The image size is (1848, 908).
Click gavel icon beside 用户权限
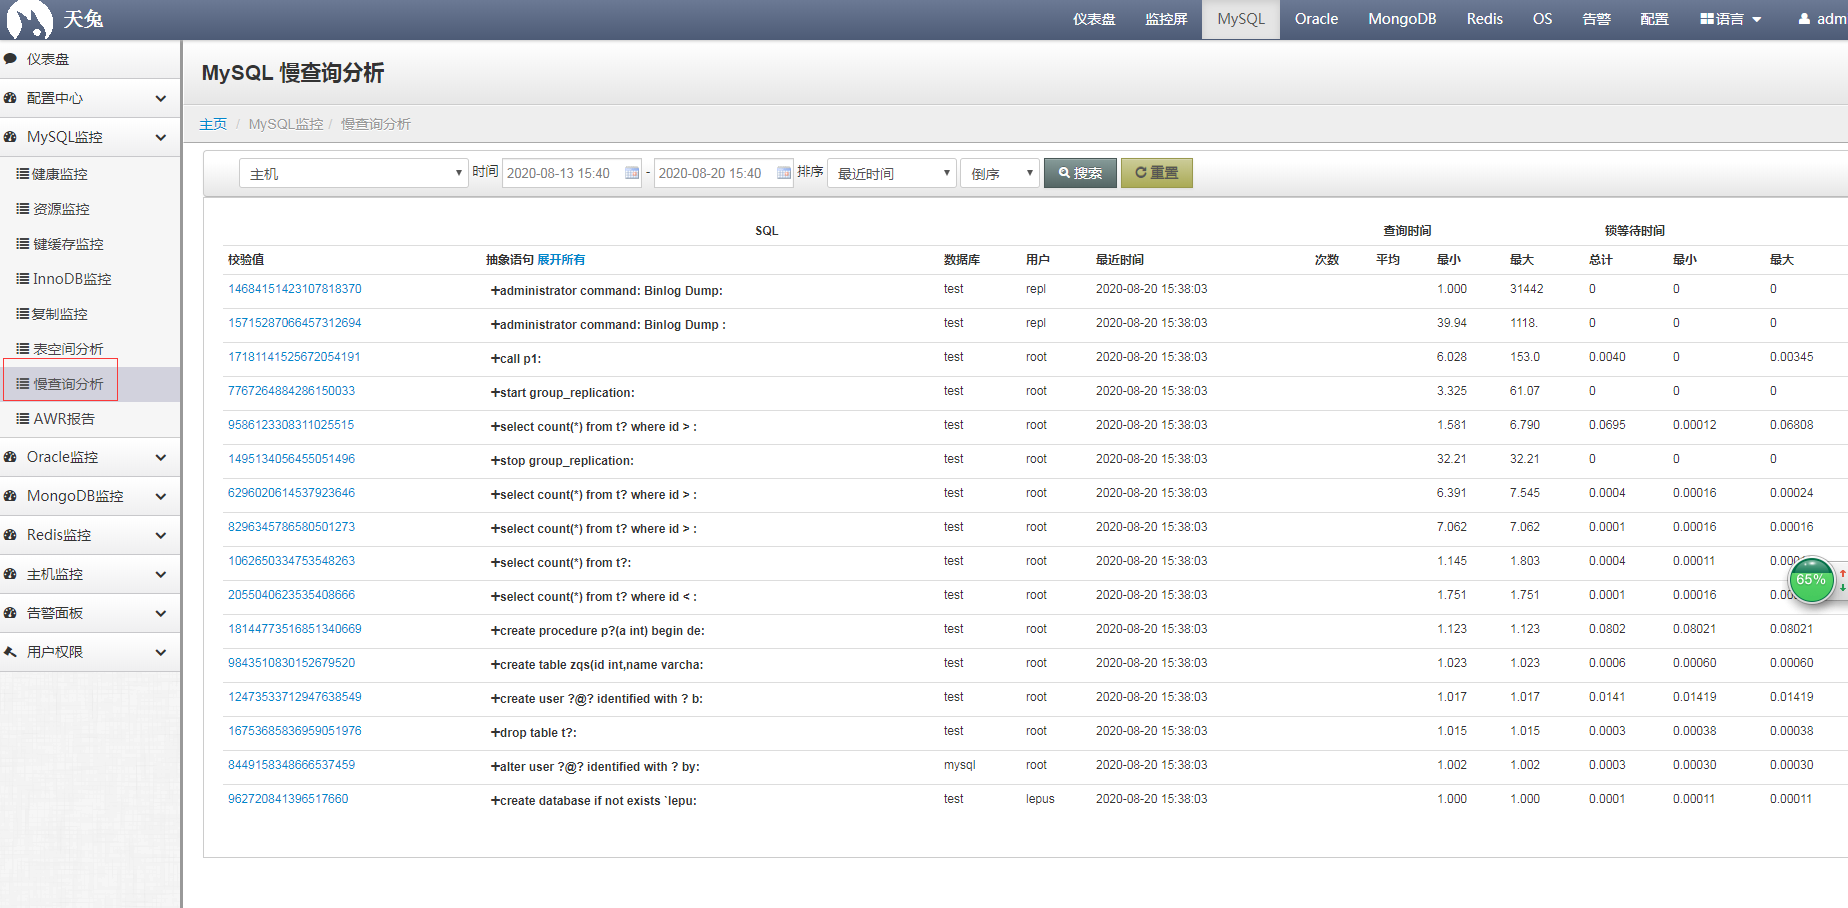coord(10,652)
